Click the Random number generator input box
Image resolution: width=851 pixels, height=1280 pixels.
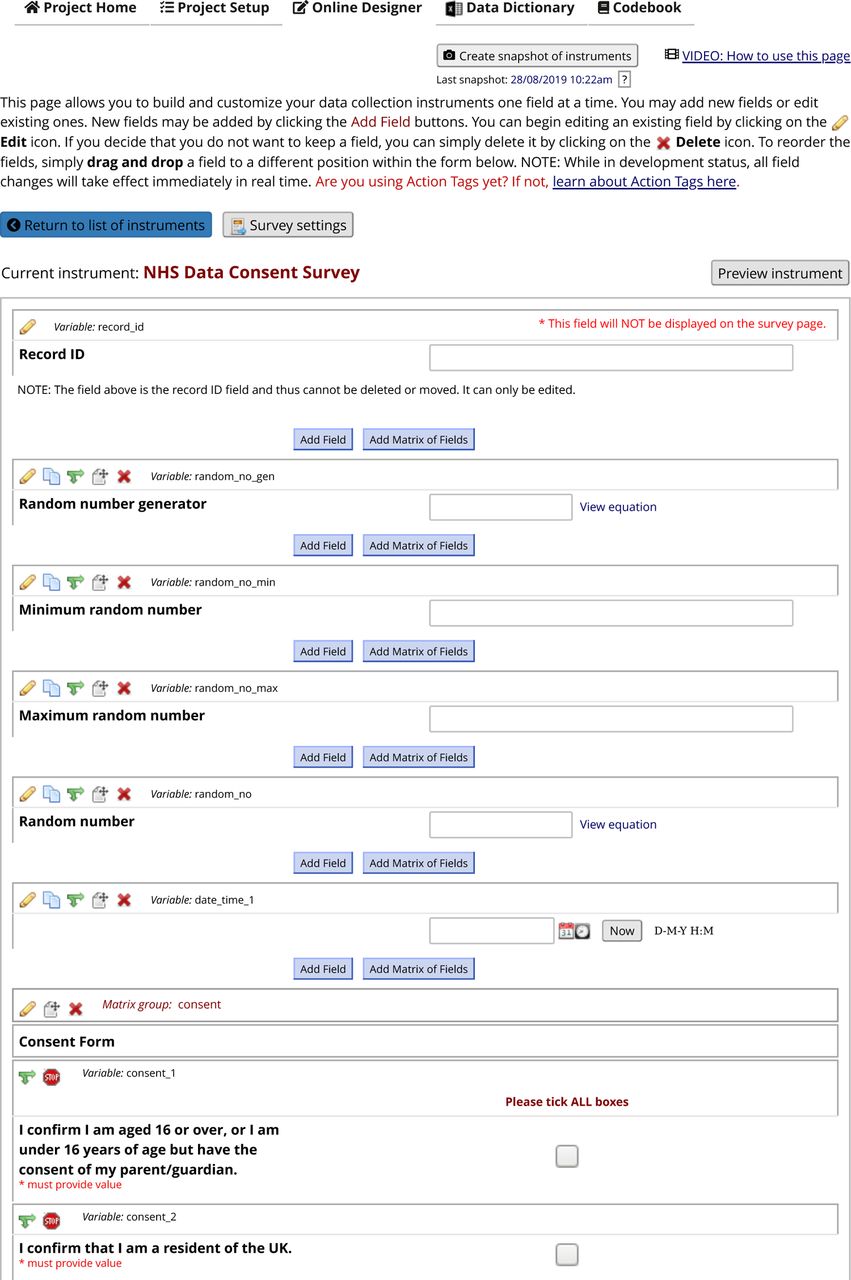pyautogui.click(x=501, y=507)
